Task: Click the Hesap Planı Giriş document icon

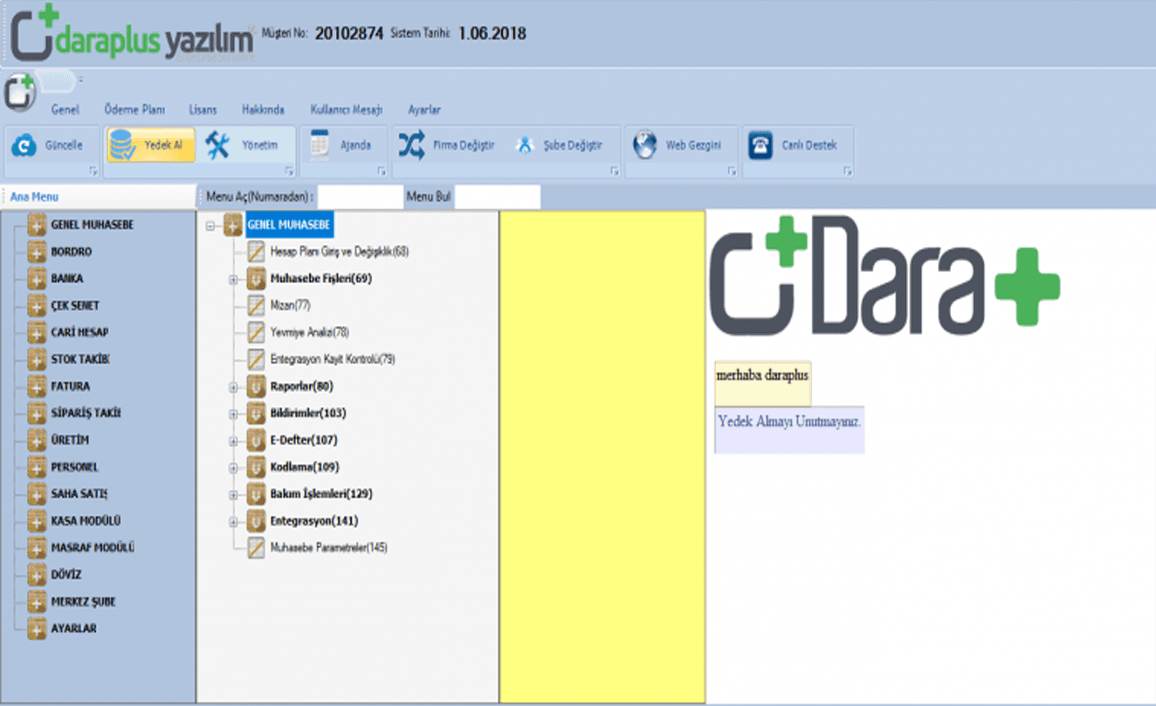Action: tap(256, 251)
